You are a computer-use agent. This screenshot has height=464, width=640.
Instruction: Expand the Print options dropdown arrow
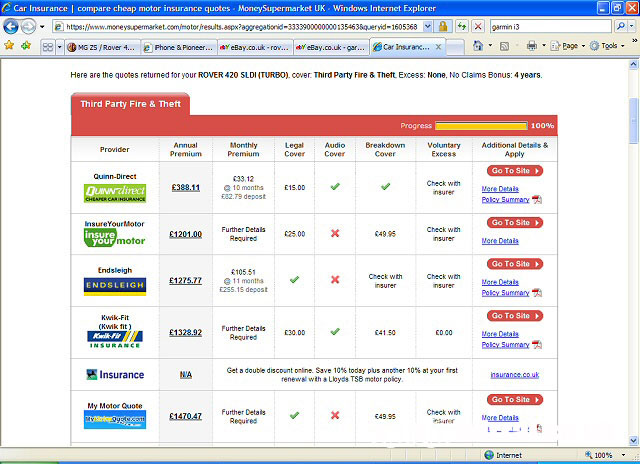click(x=543, y=46)
